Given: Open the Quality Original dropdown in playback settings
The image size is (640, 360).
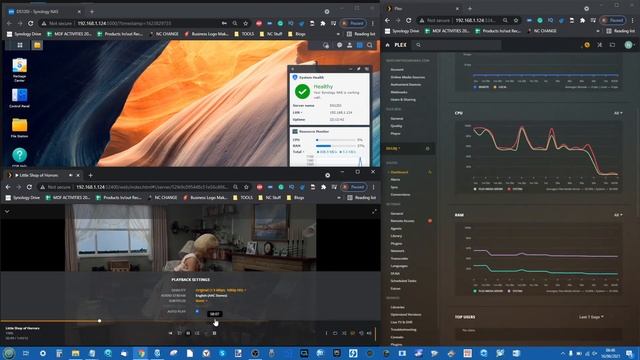Looking at the screenshot, I should click(221, 290).
